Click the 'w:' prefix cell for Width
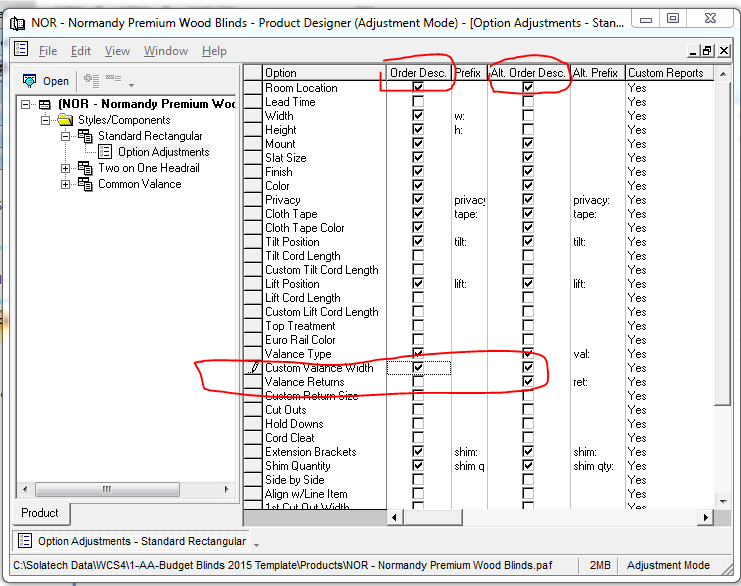 pyautogui.click(x=469, y=116)
